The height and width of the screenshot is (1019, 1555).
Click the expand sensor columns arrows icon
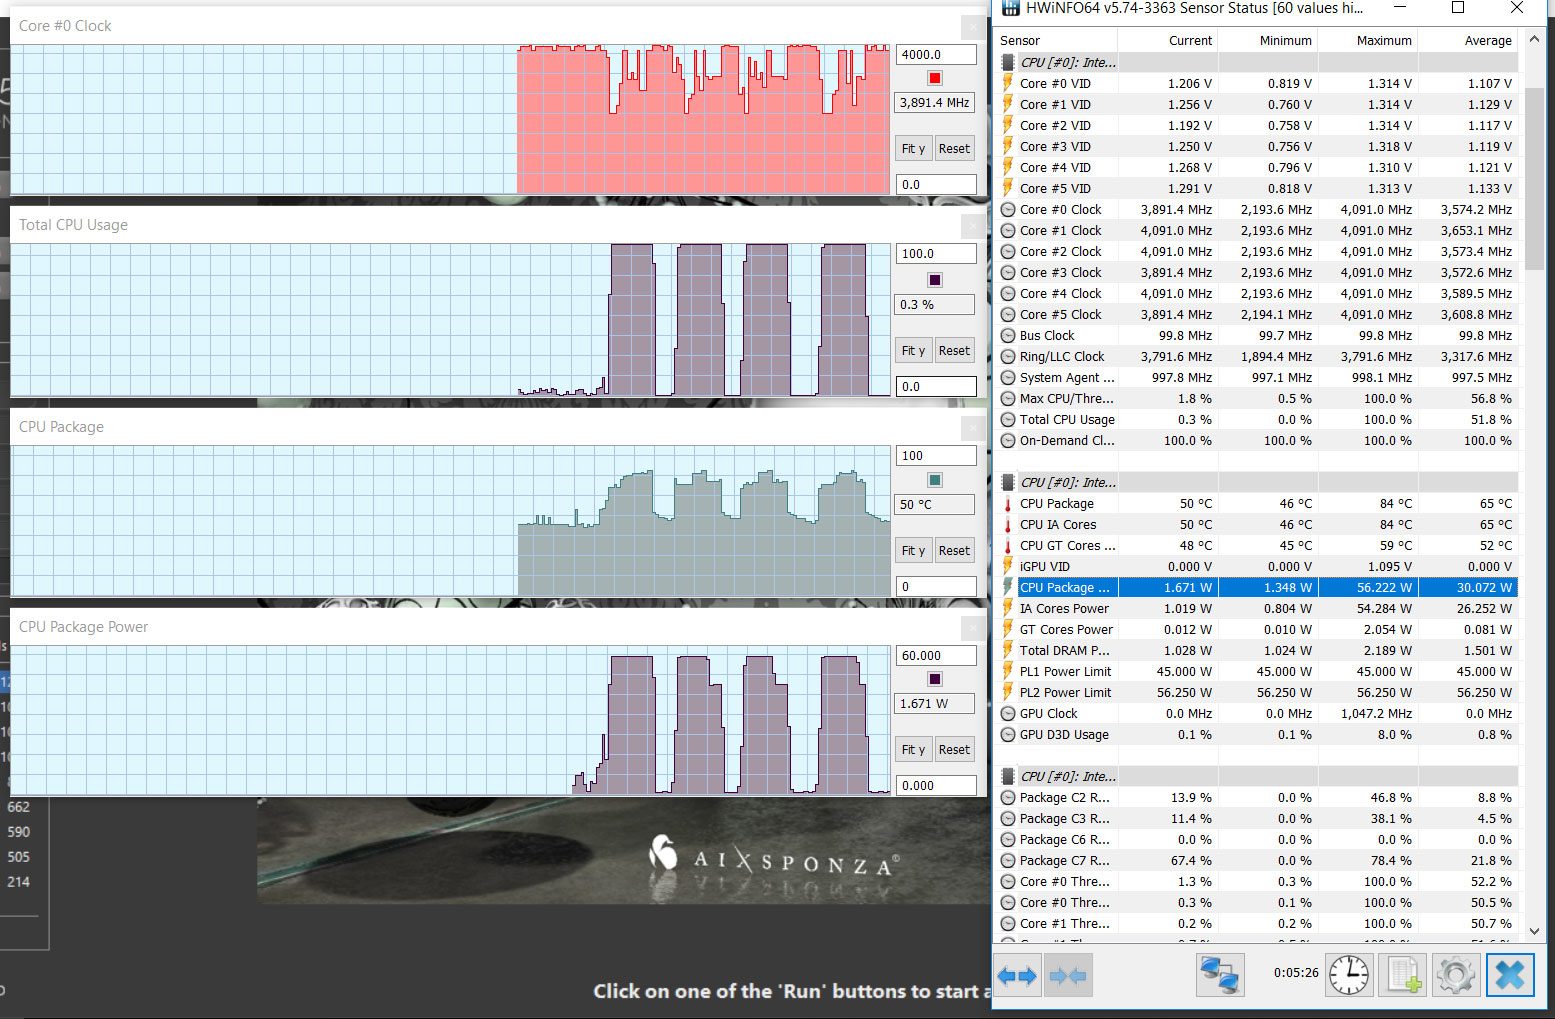[x=1018, y=975]
